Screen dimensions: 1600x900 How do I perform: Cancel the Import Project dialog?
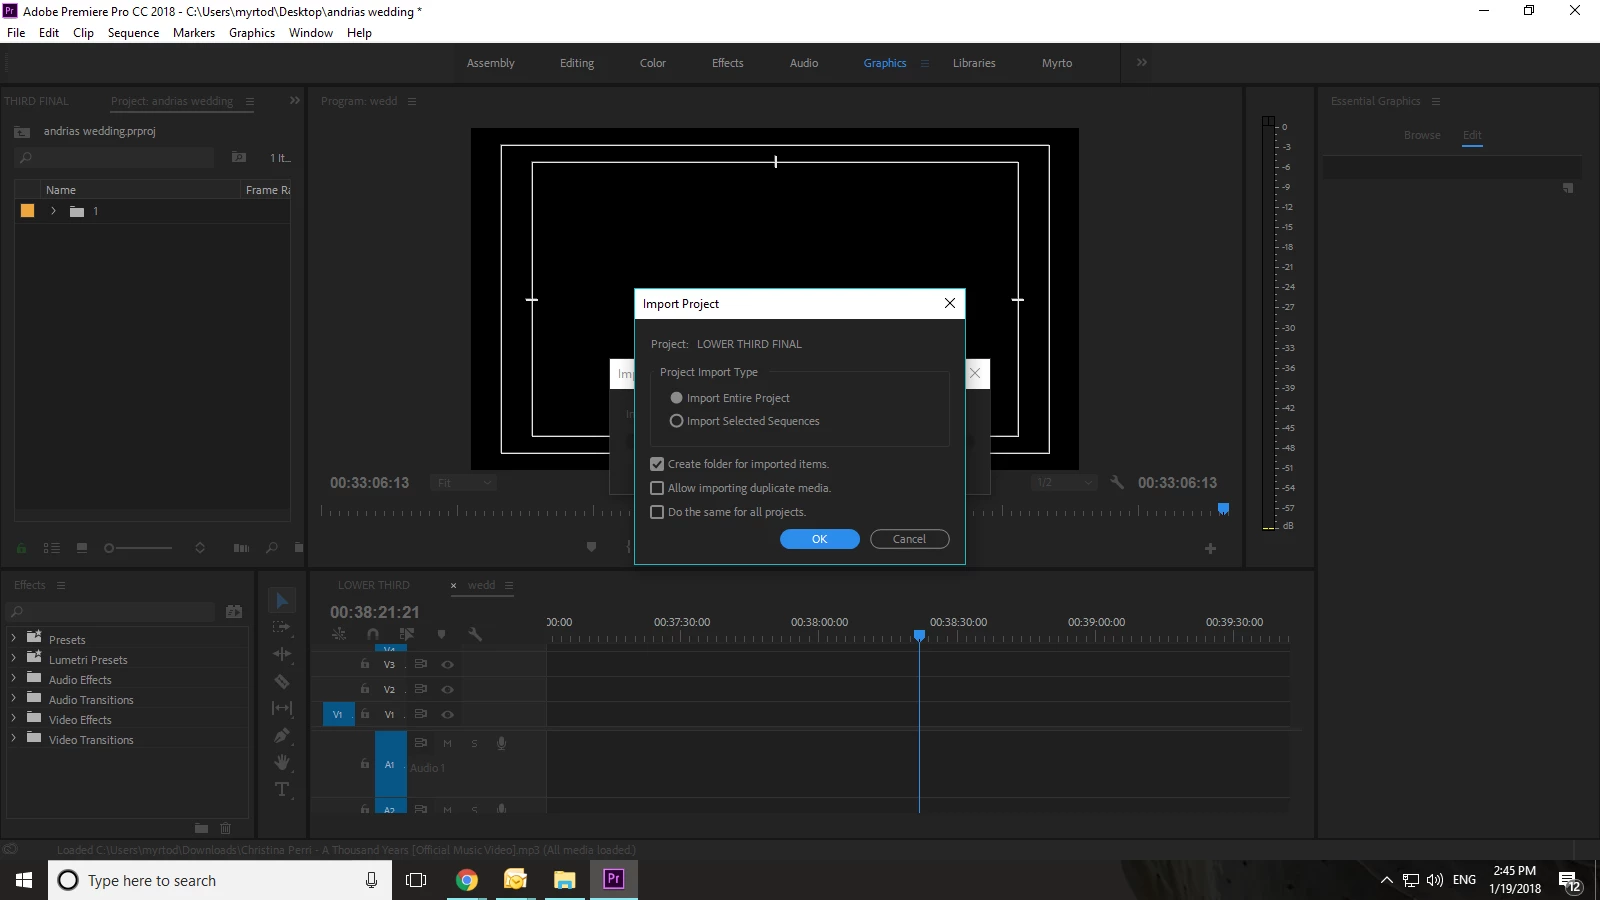[910, 539]
